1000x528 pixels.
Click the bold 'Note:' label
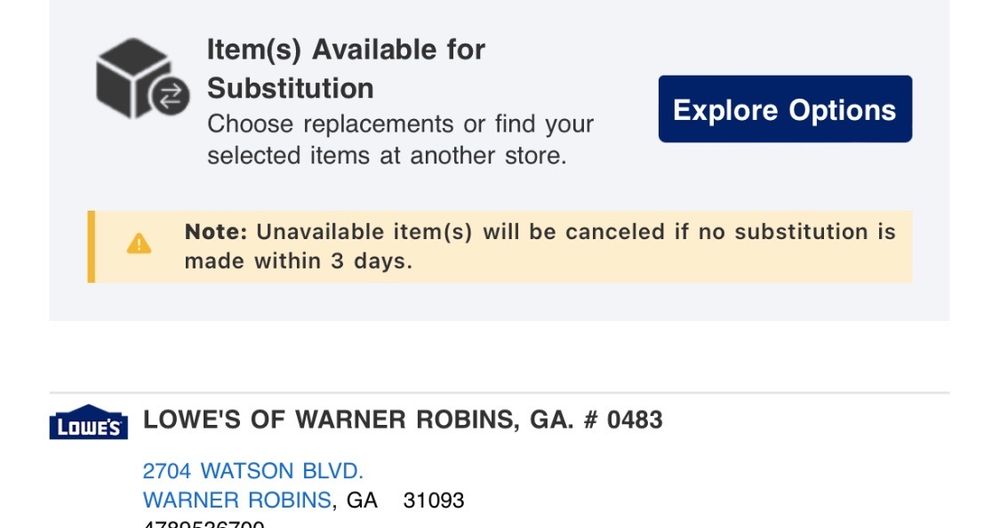(215, 232)
